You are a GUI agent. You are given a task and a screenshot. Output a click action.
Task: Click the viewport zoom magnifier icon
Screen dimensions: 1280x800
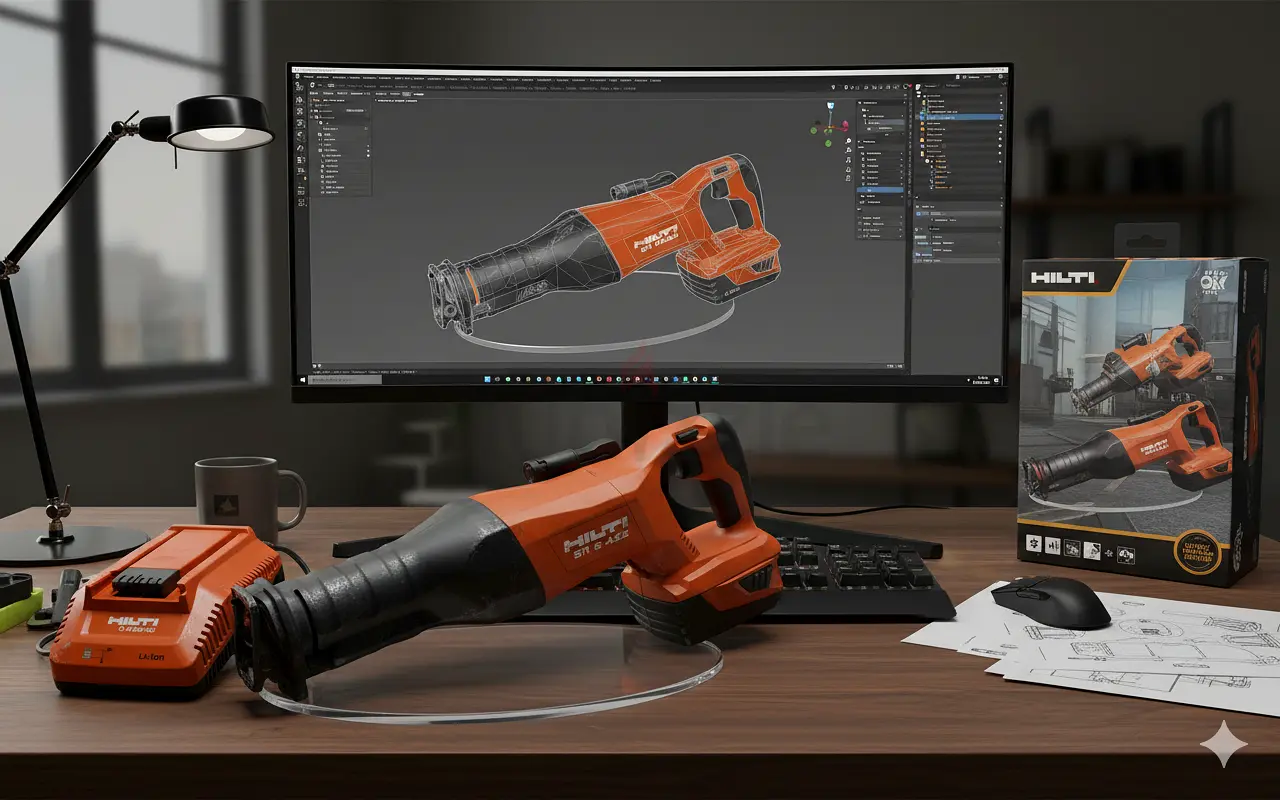(x=849, y=143)
